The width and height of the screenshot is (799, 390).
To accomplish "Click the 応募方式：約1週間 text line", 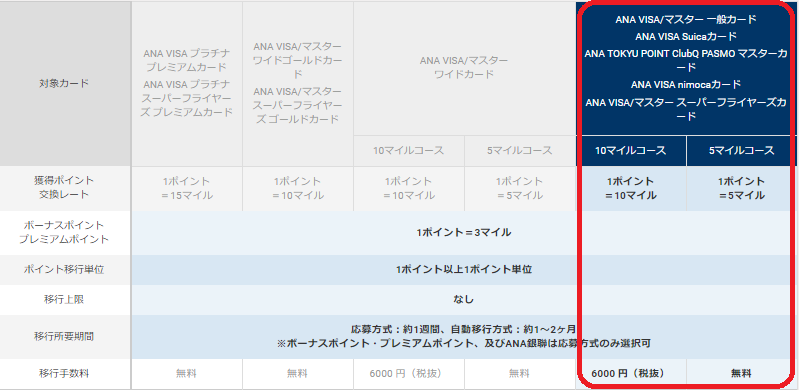I will [x=464, y=330].
